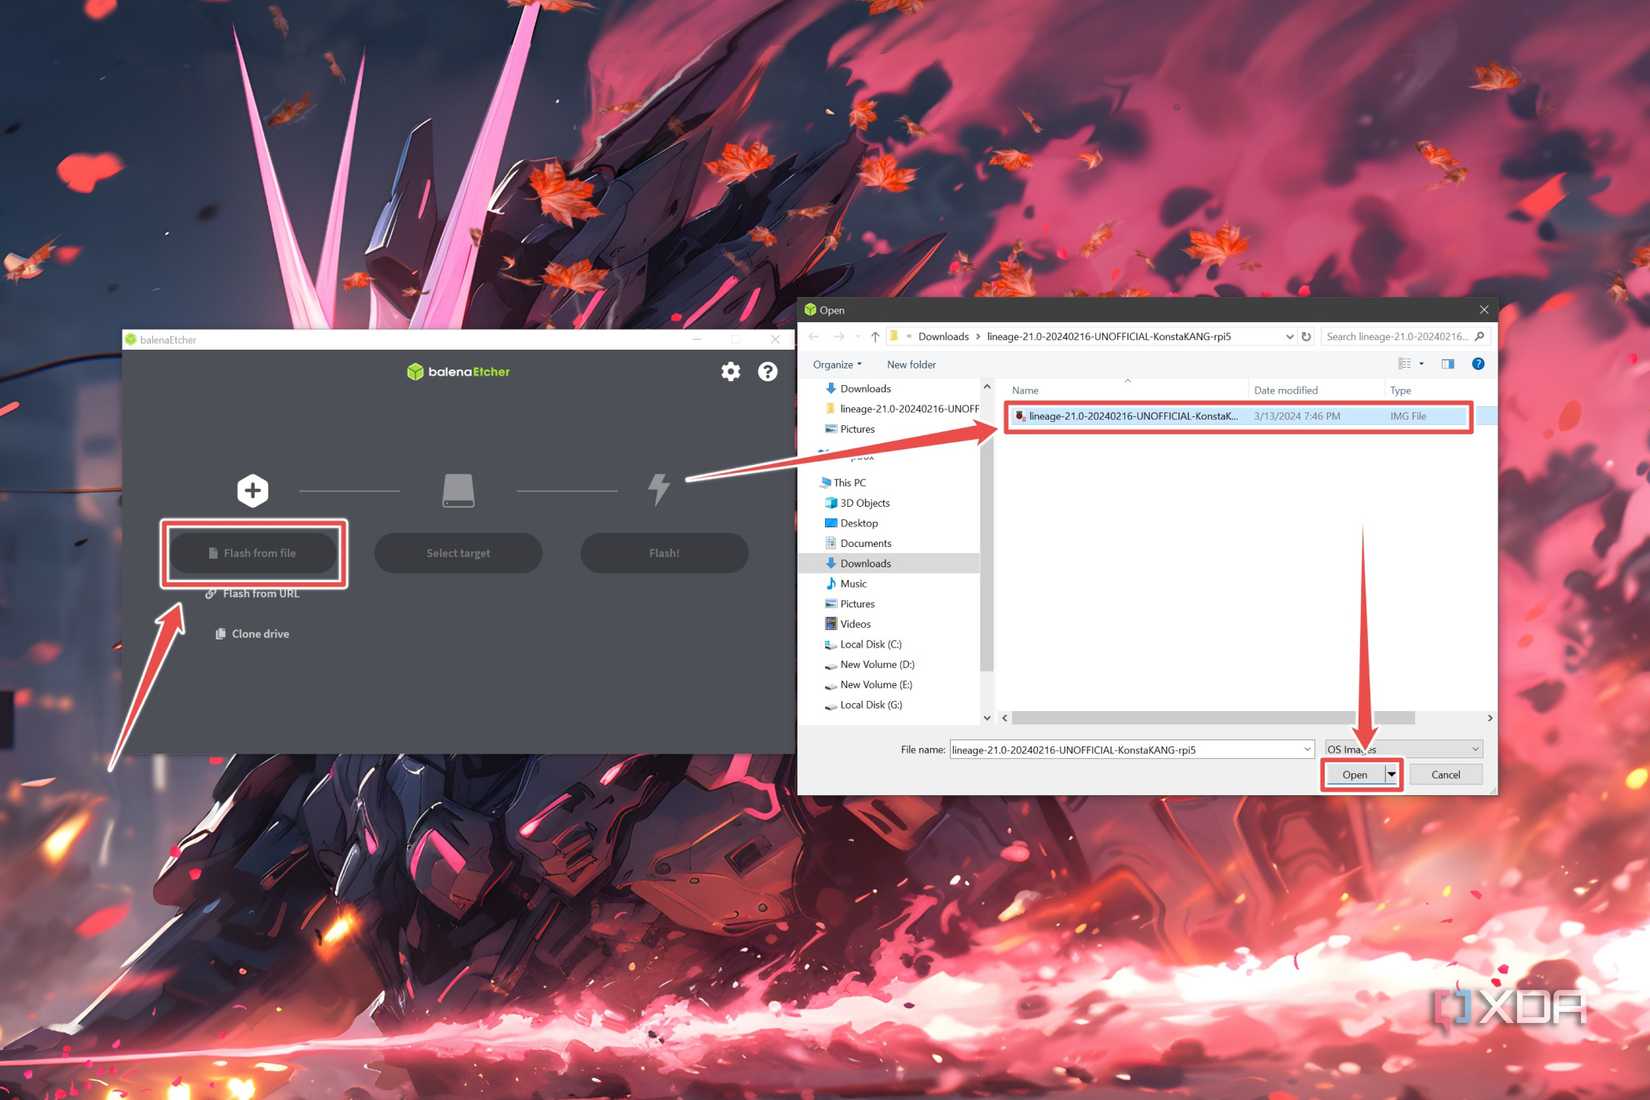This screenshot has height=1100, width=1650.
Task: Close the Open dialog window
Action: click(x=1484, y=310)
